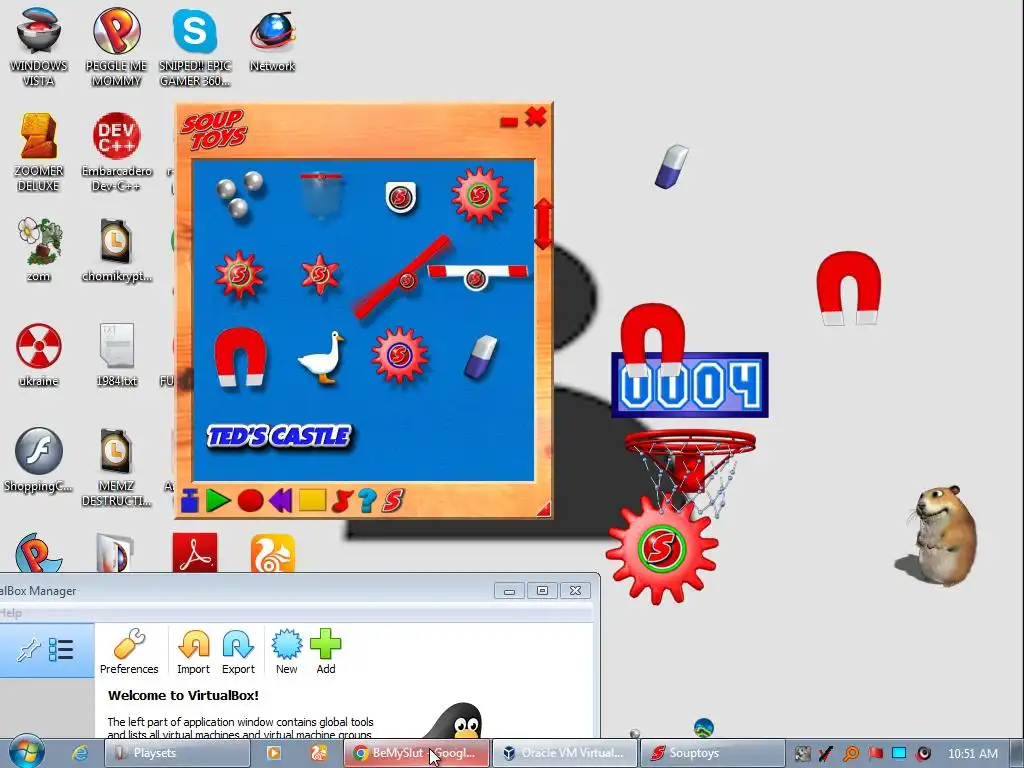Click the red resize corner of Soup Toys window
Image resolution: width=1024 pixels, height=768 pixels.
pos(543,510)
